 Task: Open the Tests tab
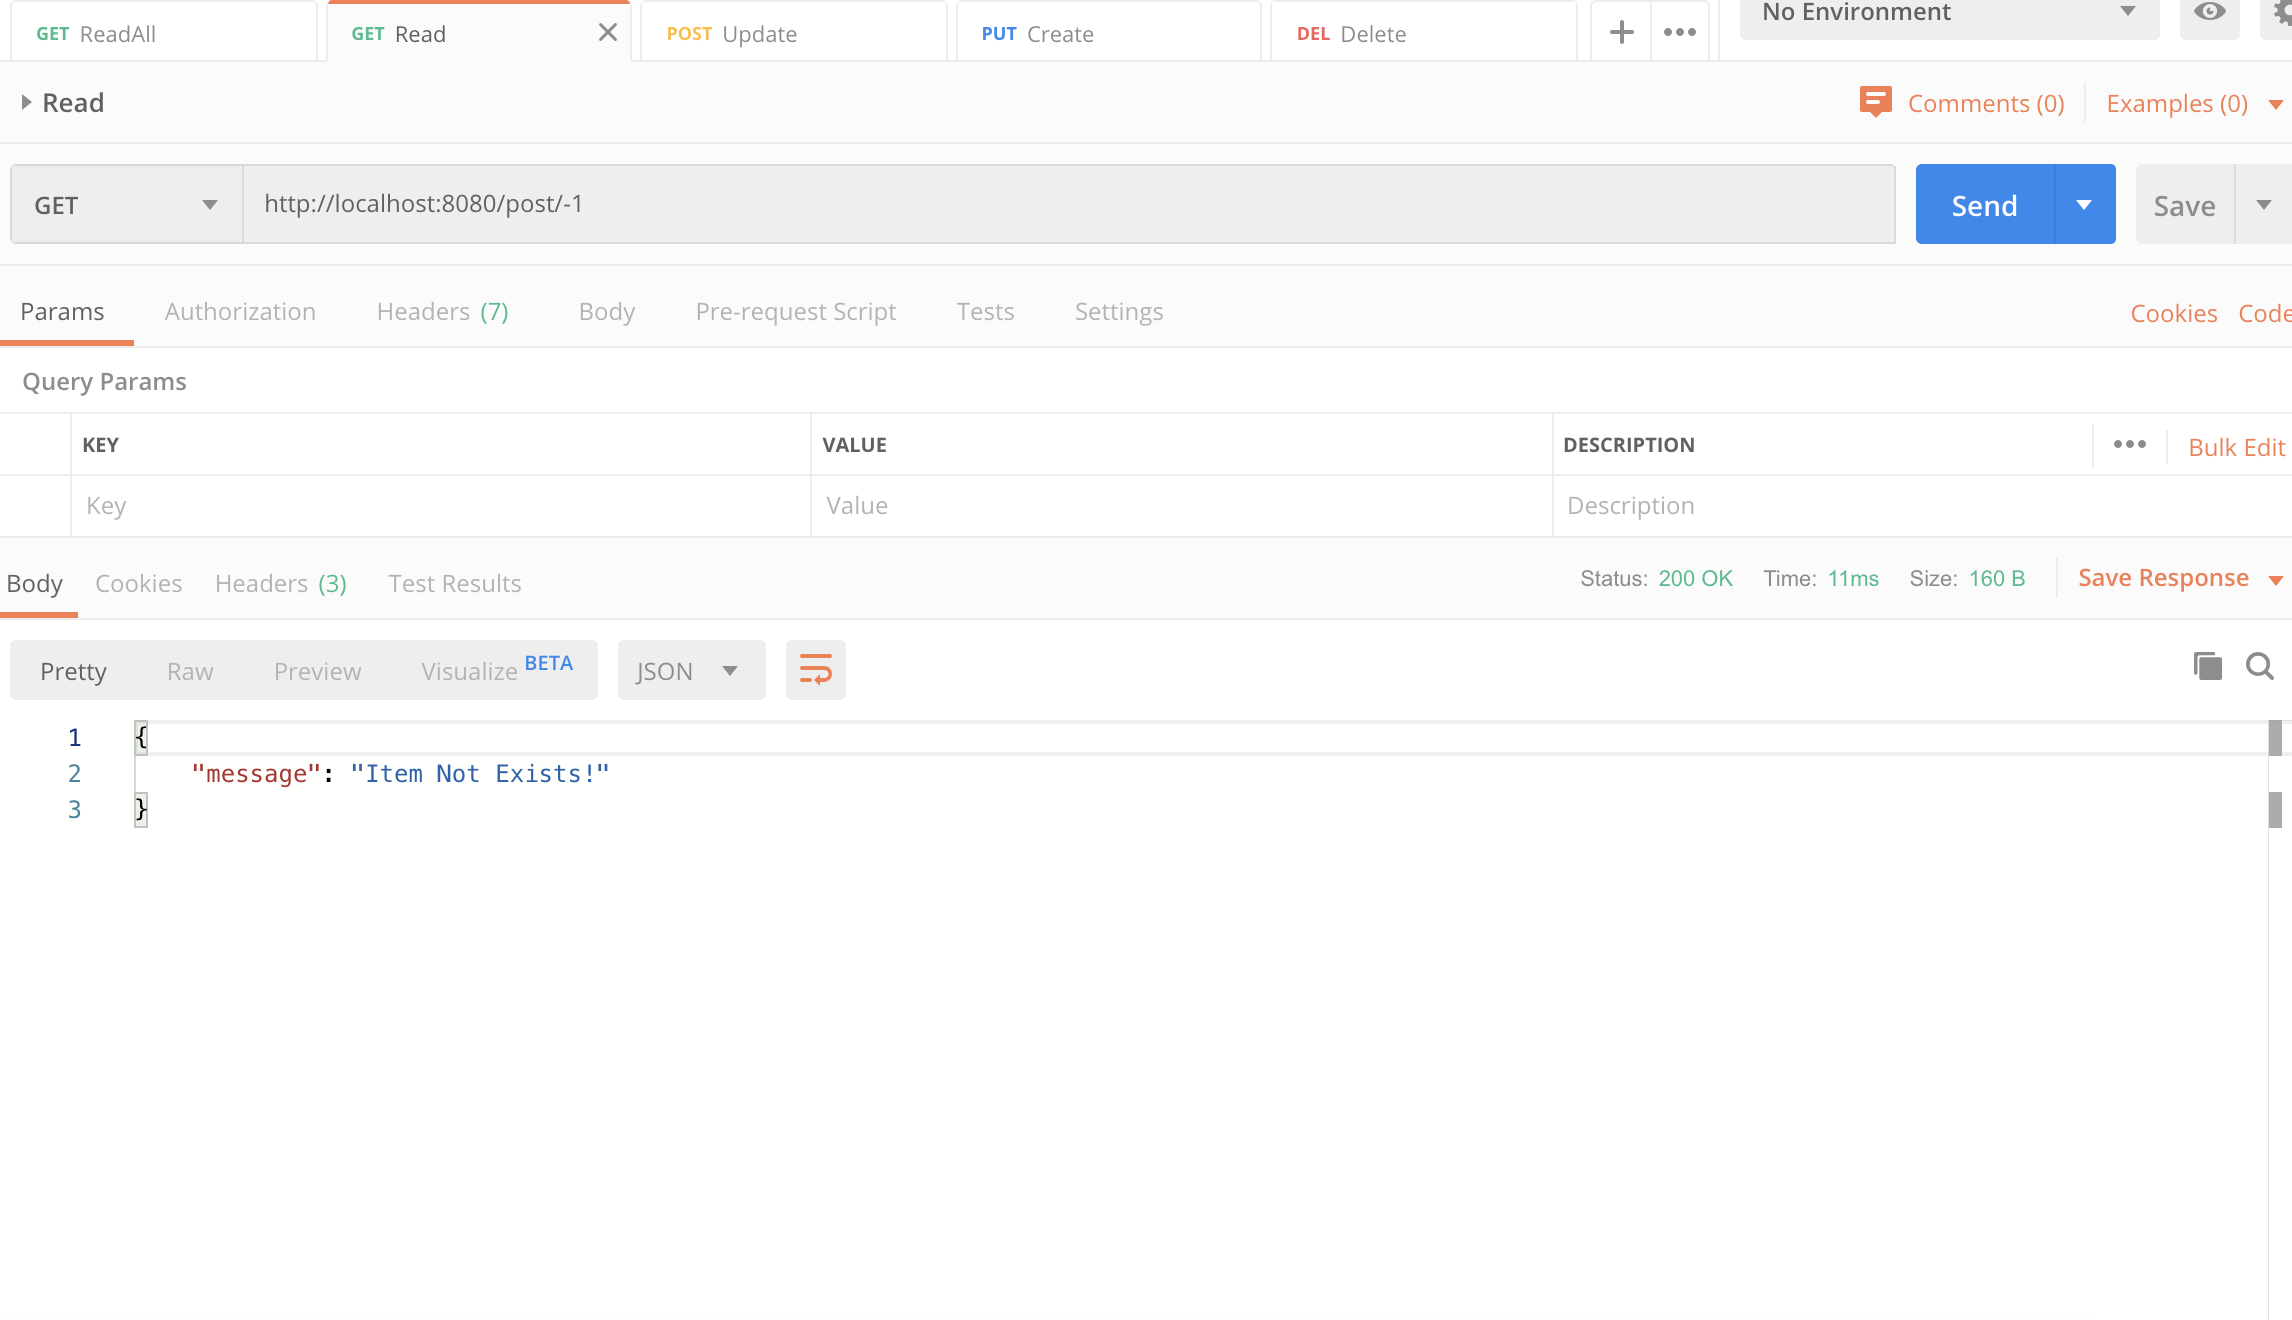coord(985,312)
